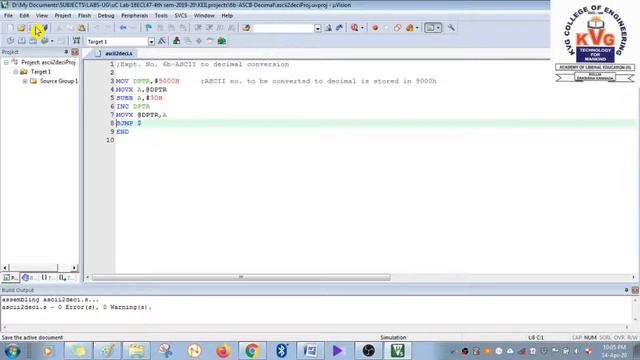The height and width of the screenshot is (360, 640).
Task: Open the Window Layout dropdown arrow
Action: [x=438, y=28]
